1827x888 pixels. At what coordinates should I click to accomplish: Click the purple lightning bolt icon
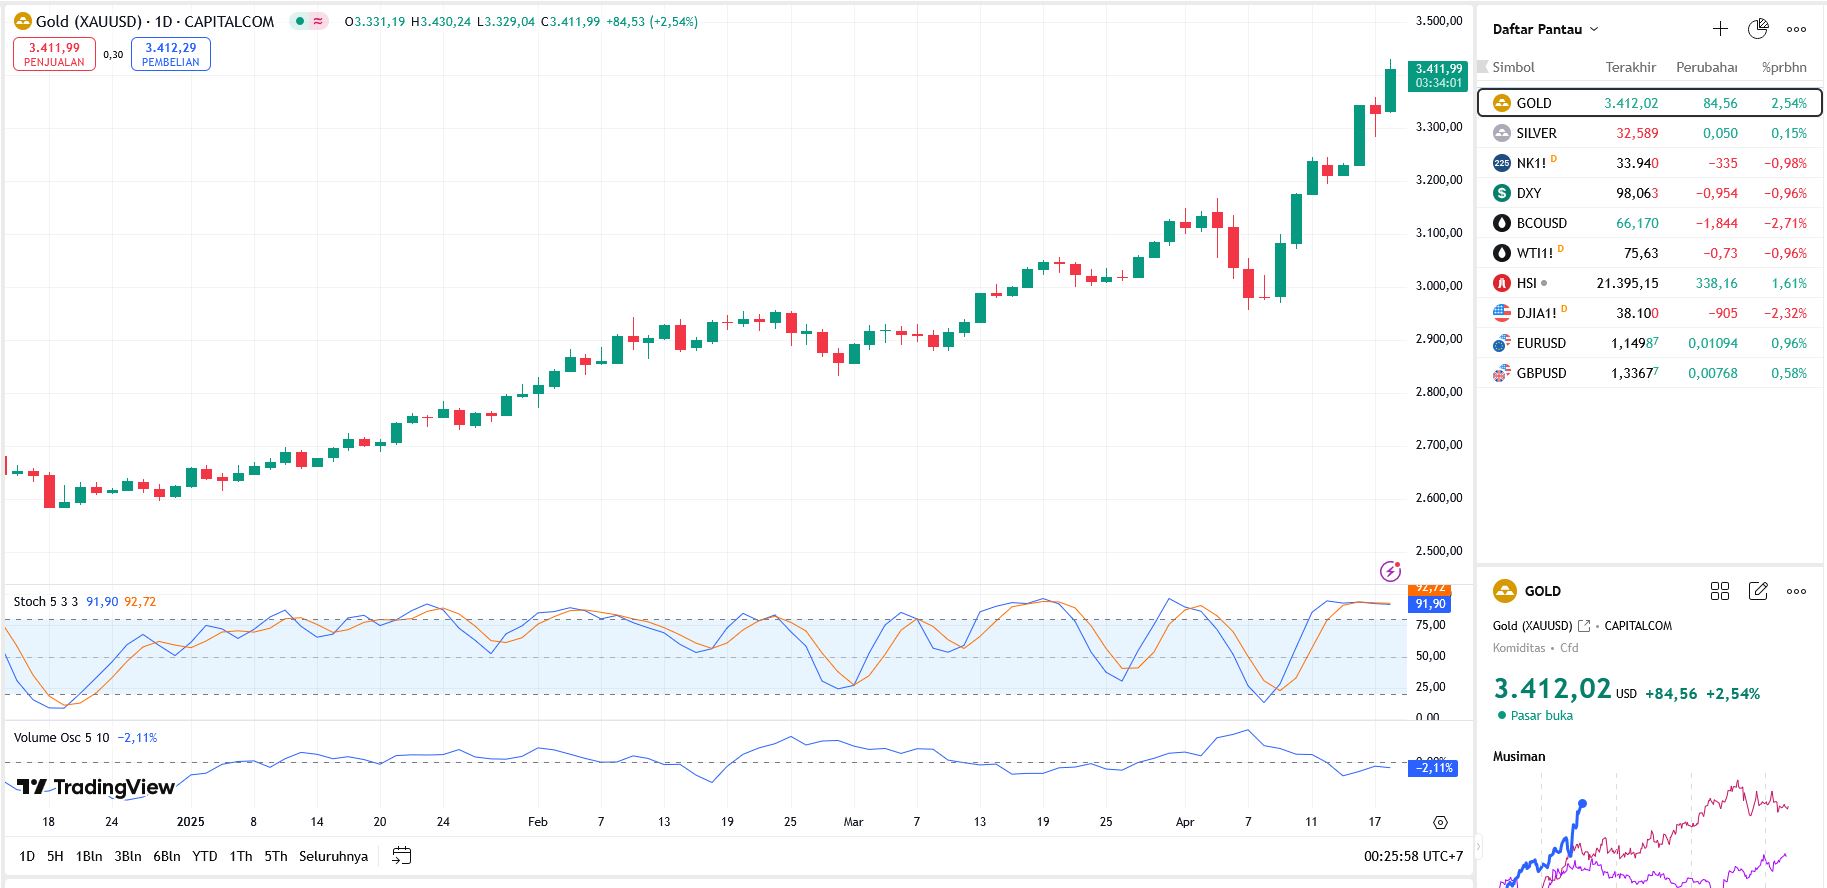(x=1390, y=571)
